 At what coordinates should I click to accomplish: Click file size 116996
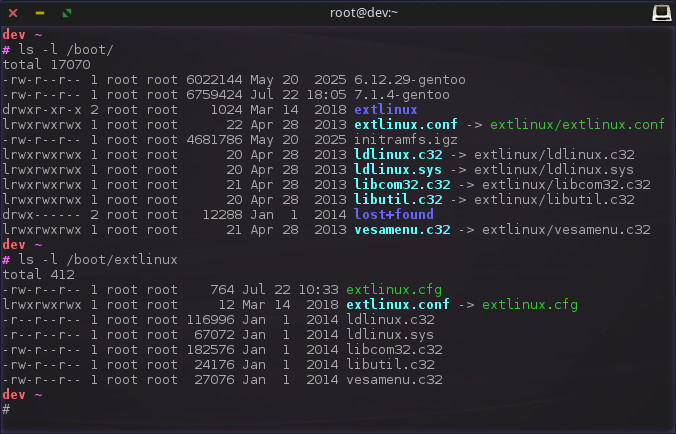[x=210, y=320]
